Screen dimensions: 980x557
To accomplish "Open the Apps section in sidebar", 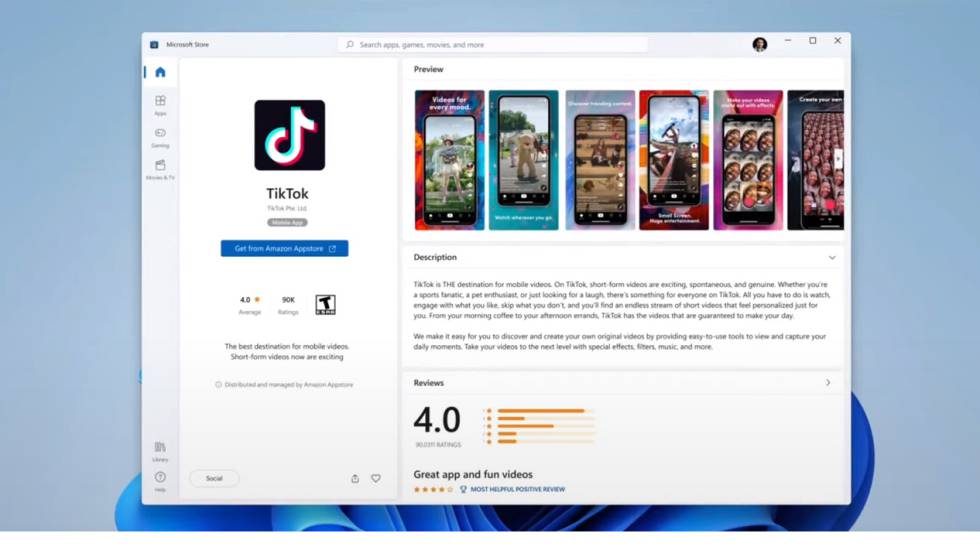I will pyautogui.click(x=160, y=104).
